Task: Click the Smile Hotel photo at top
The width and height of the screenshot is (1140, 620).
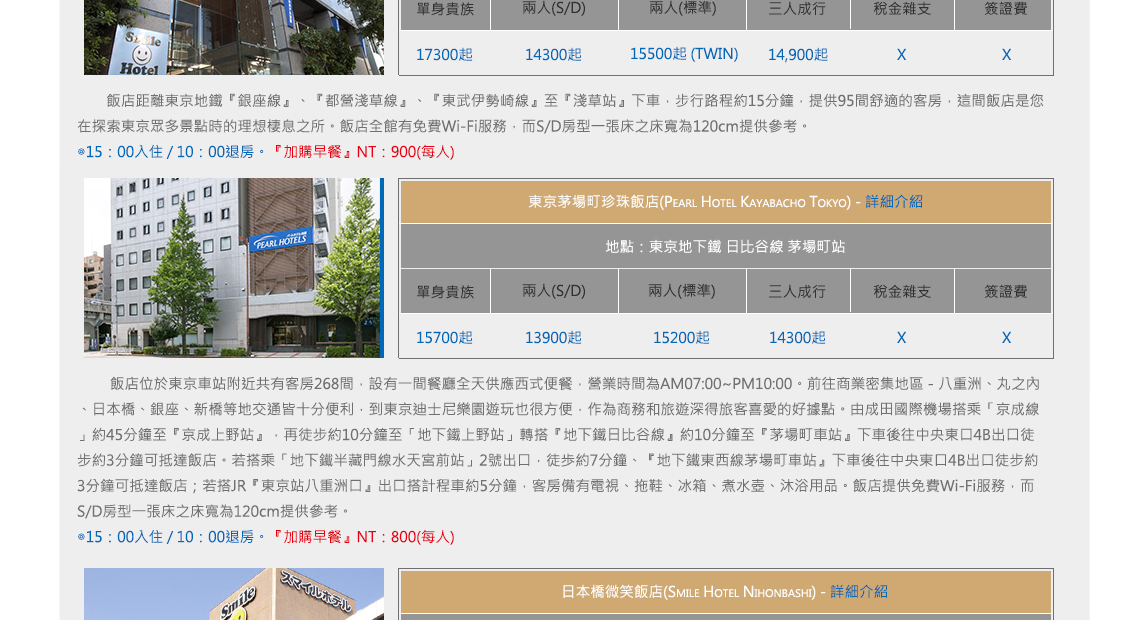Action: [233, 37]
